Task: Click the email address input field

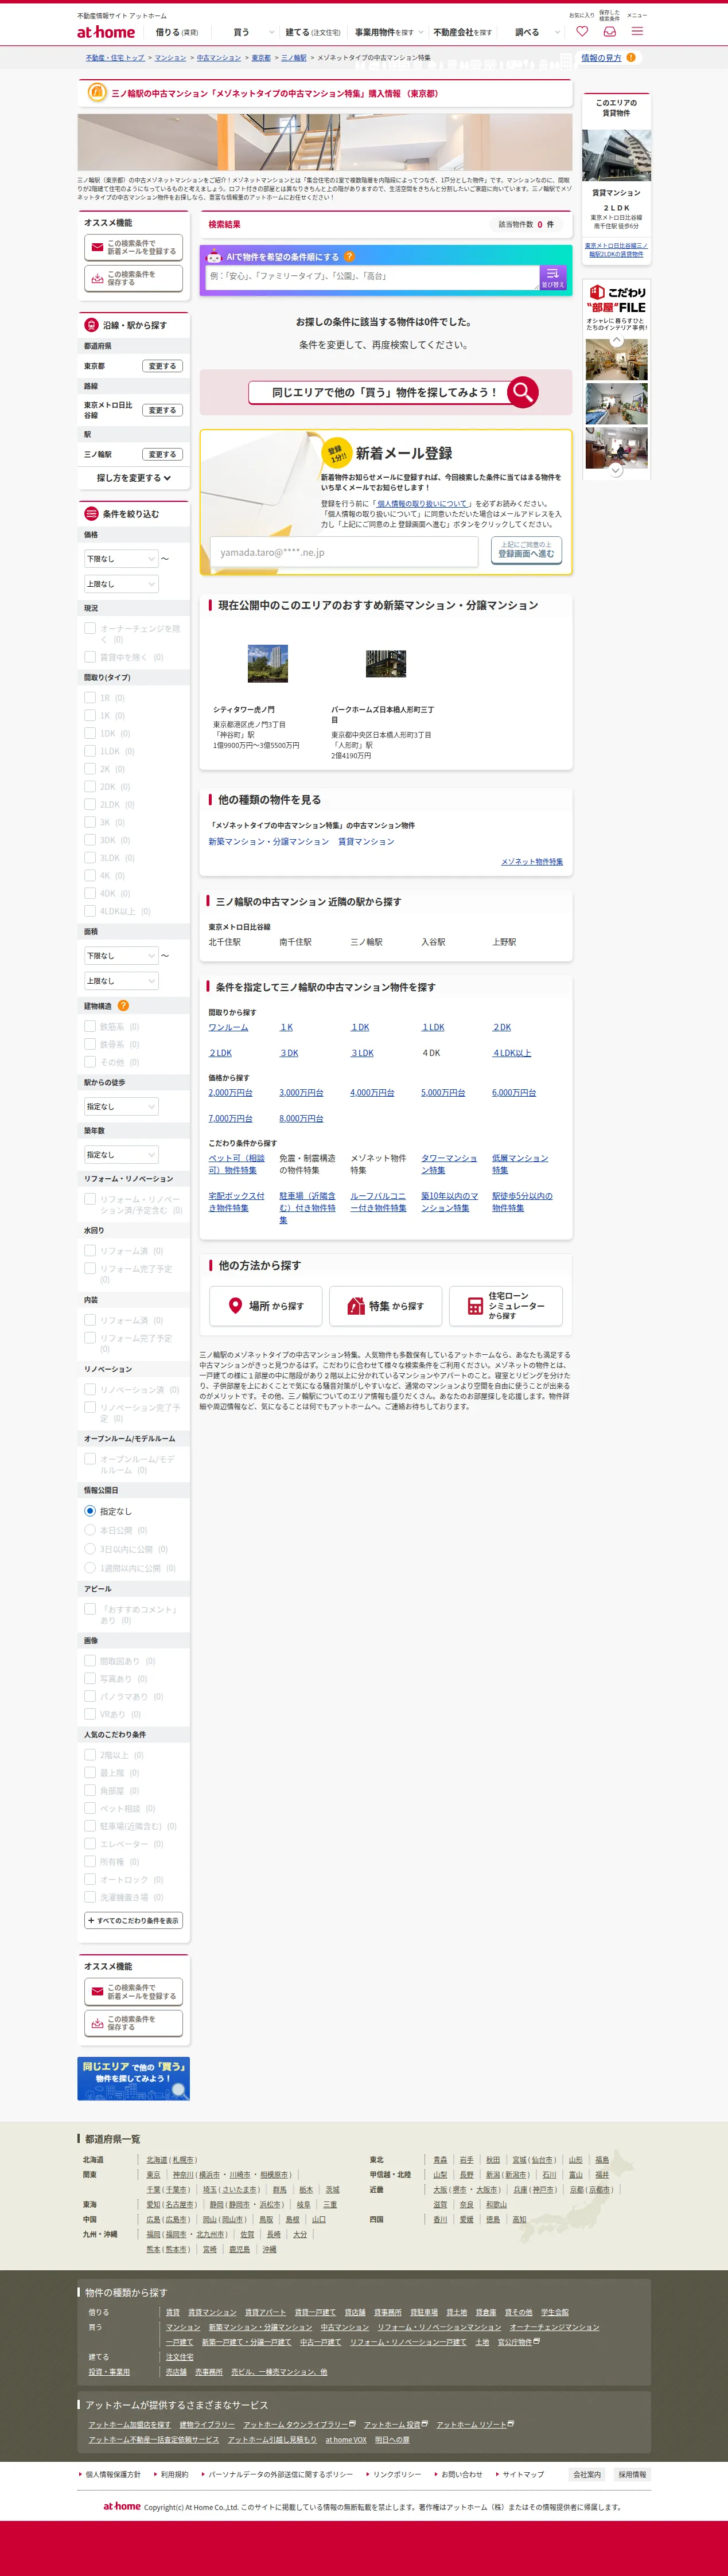Action: tap(344, 552)
